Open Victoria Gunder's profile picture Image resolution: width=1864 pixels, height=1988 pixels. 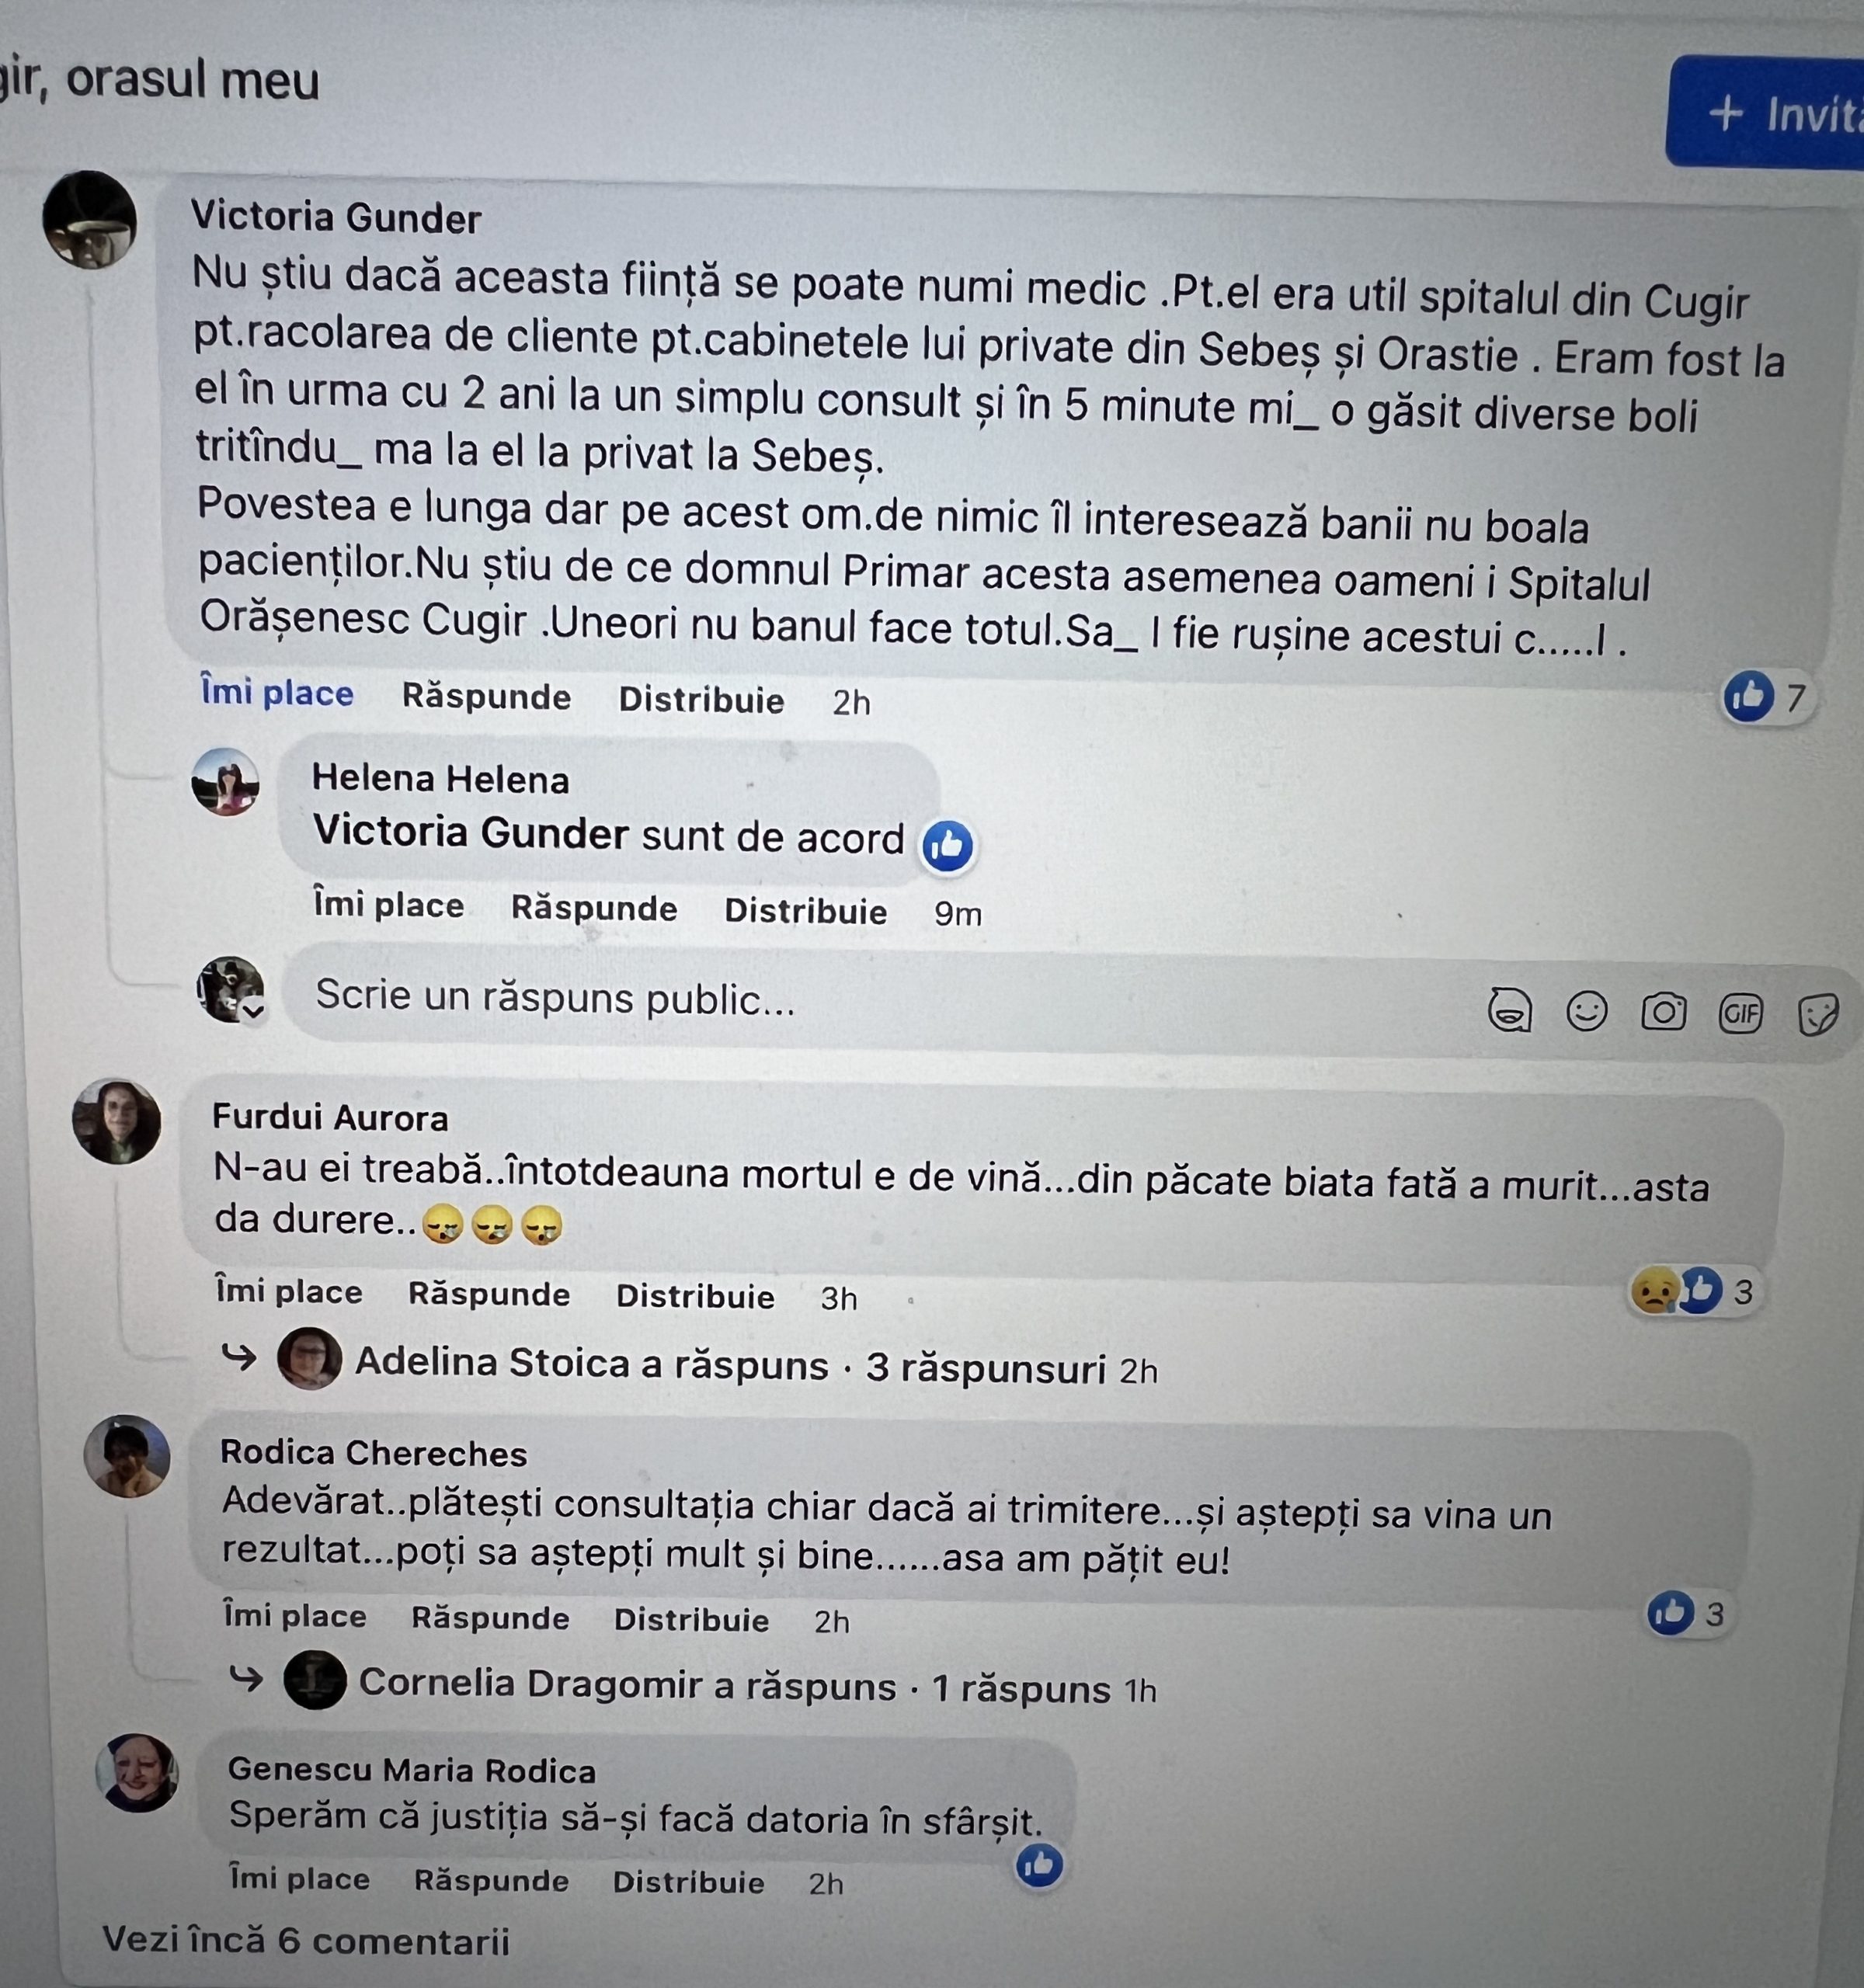tap(90, 220)
